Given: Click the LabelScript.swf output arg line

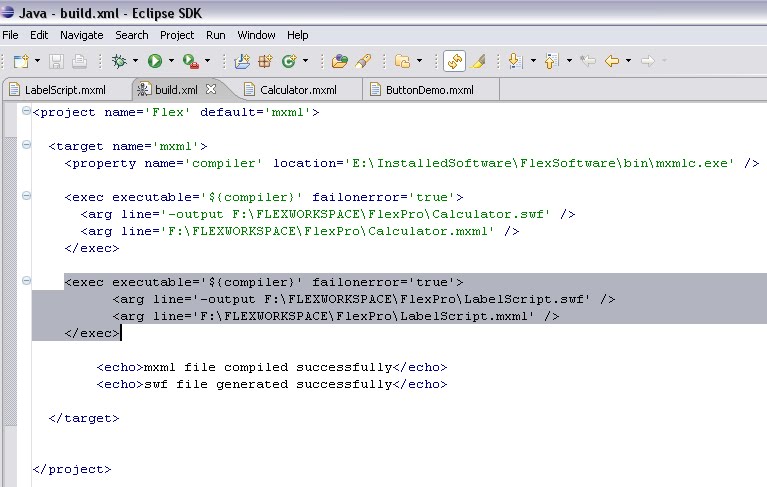Looking at the screenshot, I should point(364,299).
